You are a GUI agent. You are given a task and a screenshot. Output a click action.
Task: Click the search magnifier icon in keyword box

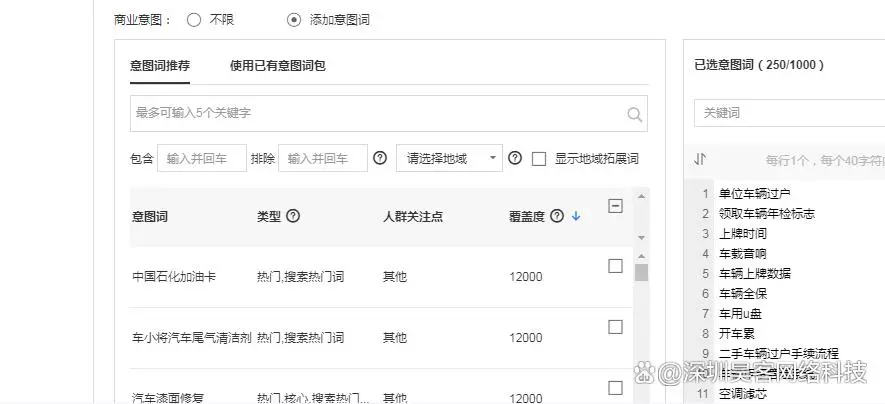[x=634, y=115]
